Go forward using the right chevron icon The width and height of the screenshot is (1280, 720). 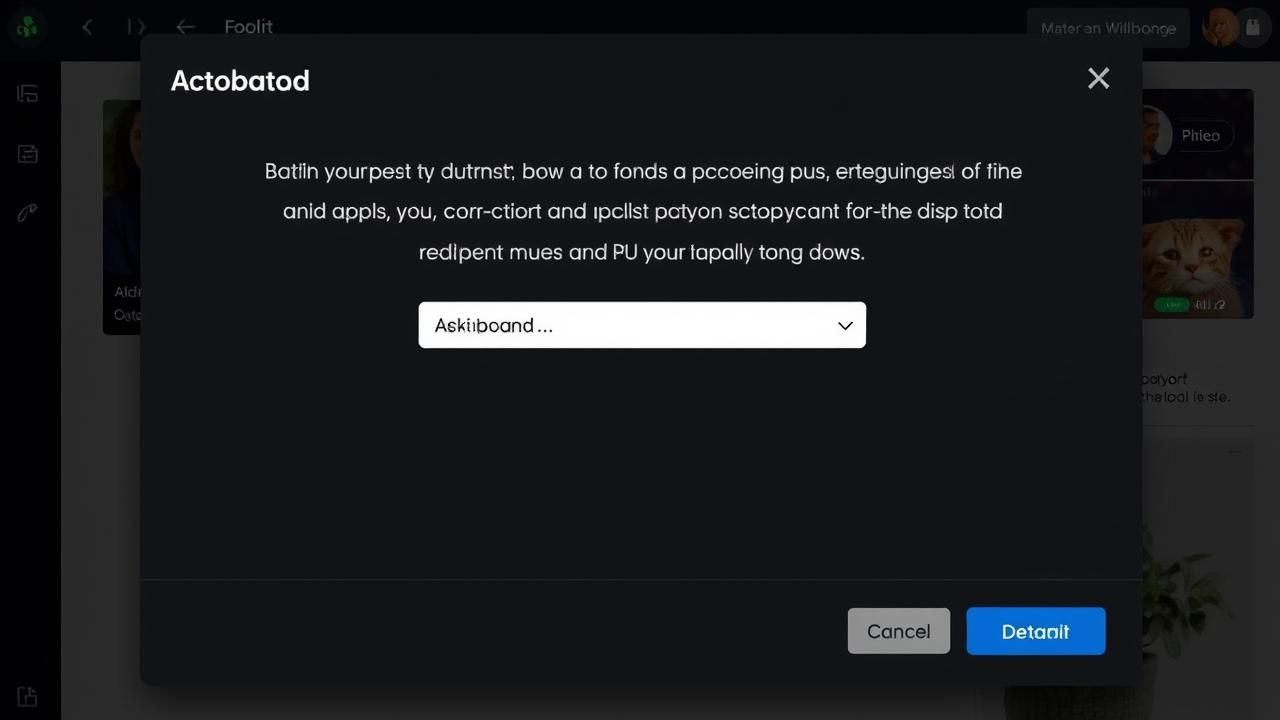click(x=137, y=27)
